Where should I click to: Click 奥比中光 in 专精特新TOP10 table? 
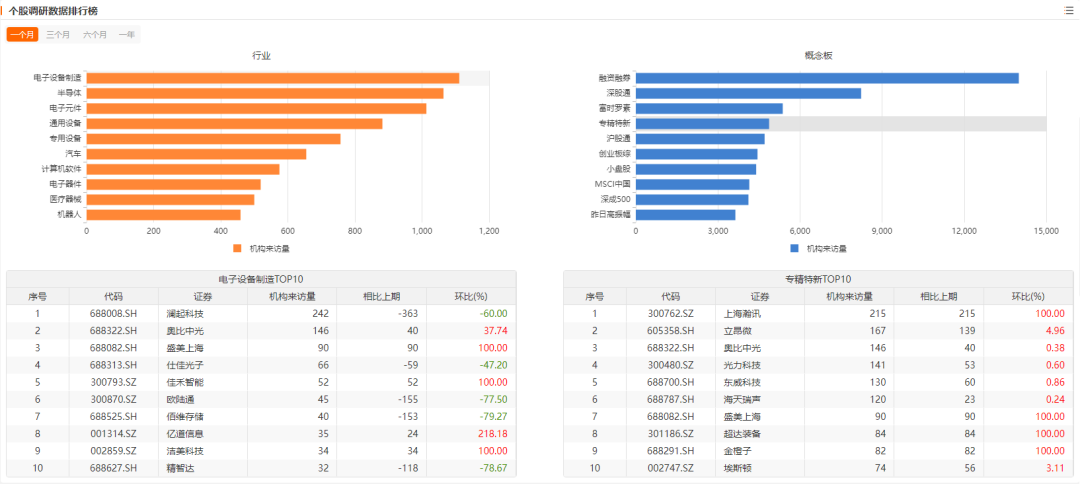coord(742,348)
